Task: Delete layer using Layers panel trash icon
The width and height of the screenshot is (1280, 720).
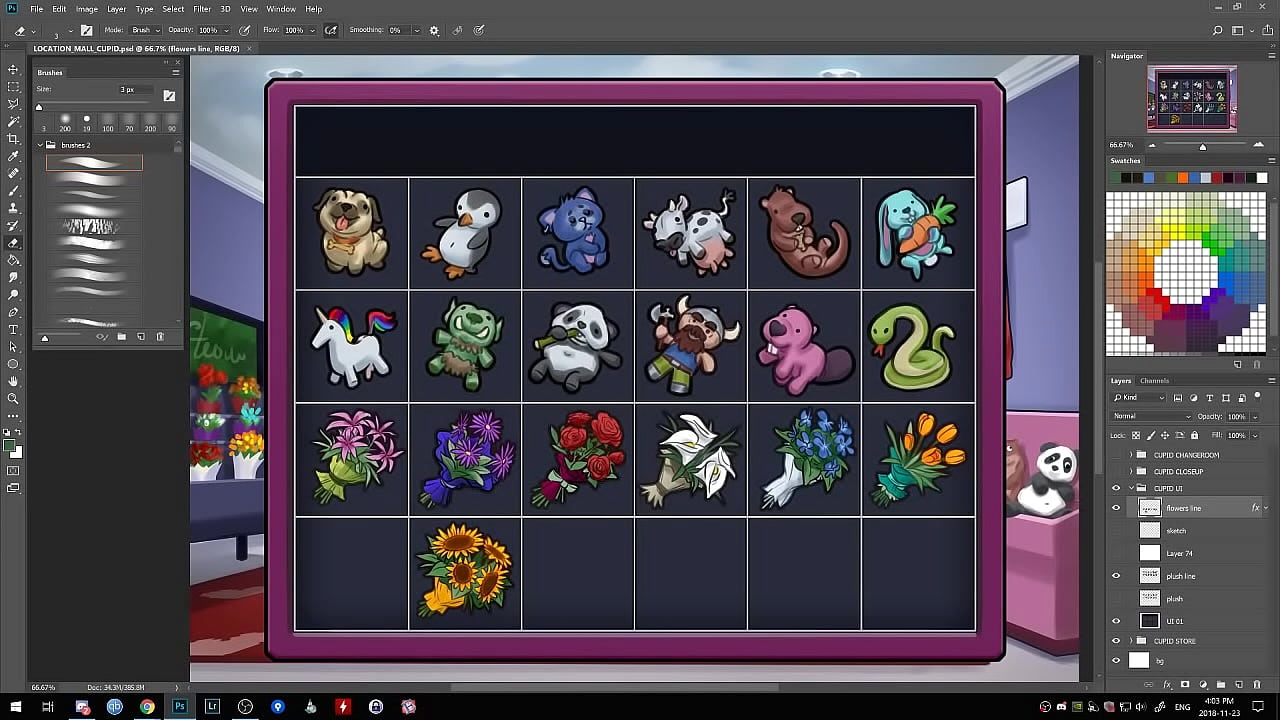Action: coord(1257,685)
